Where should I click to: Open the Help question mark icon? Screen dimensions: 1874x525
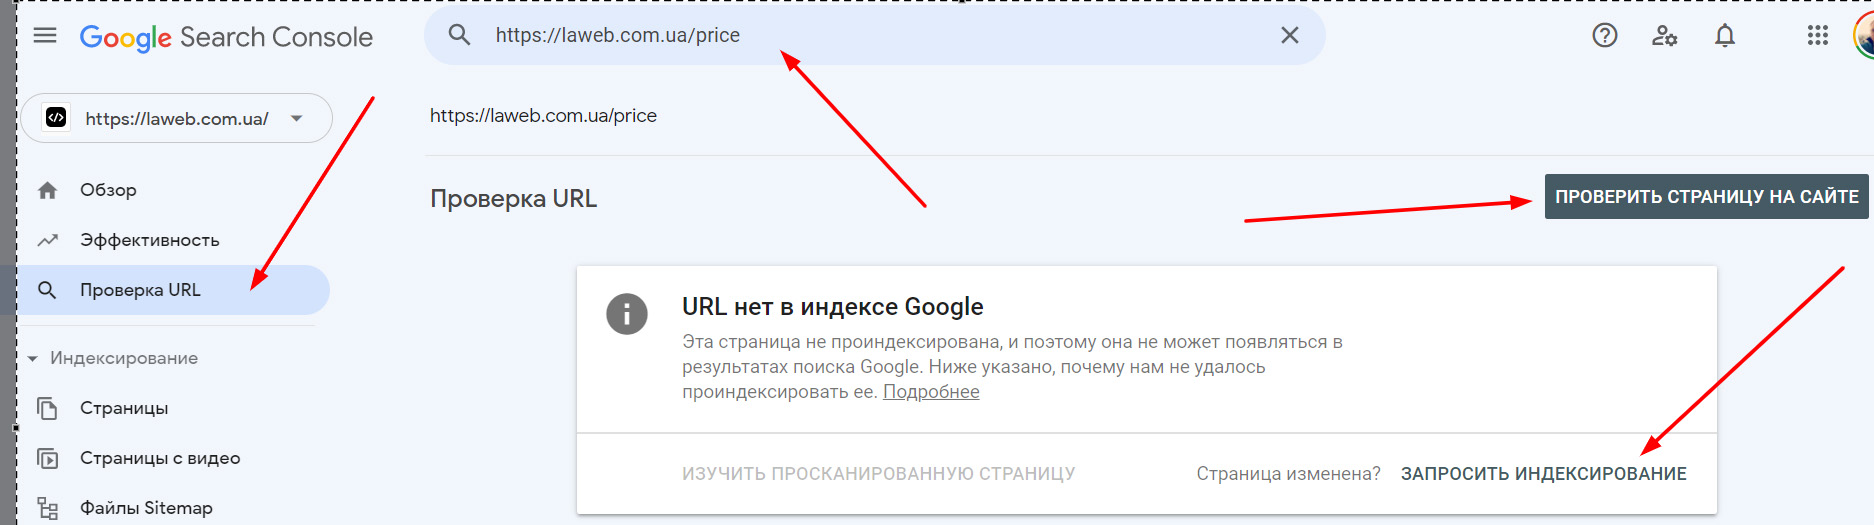click(1605, 36)
